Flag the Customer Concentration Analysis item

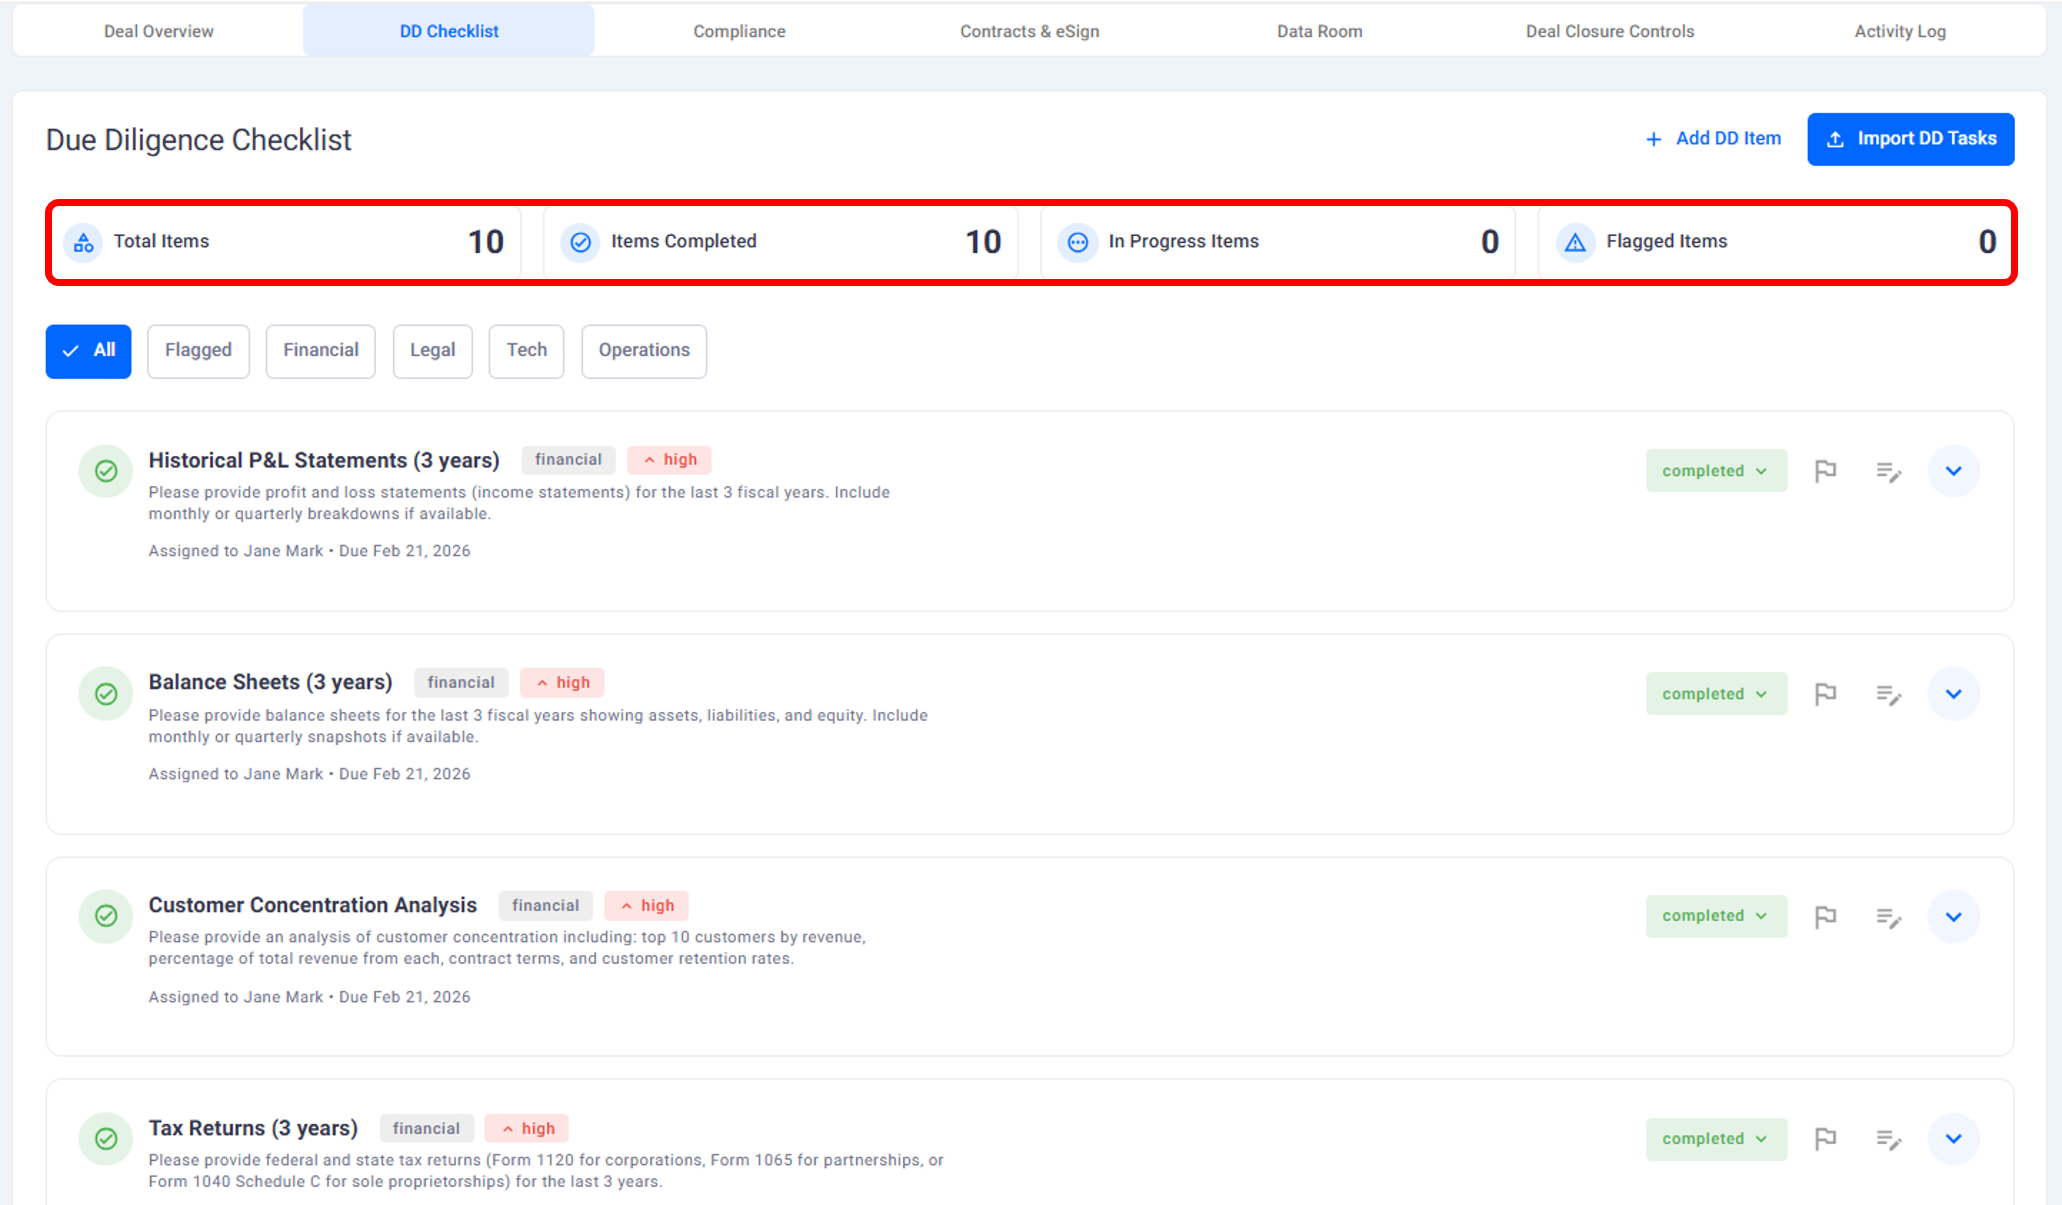(1825, 916)
